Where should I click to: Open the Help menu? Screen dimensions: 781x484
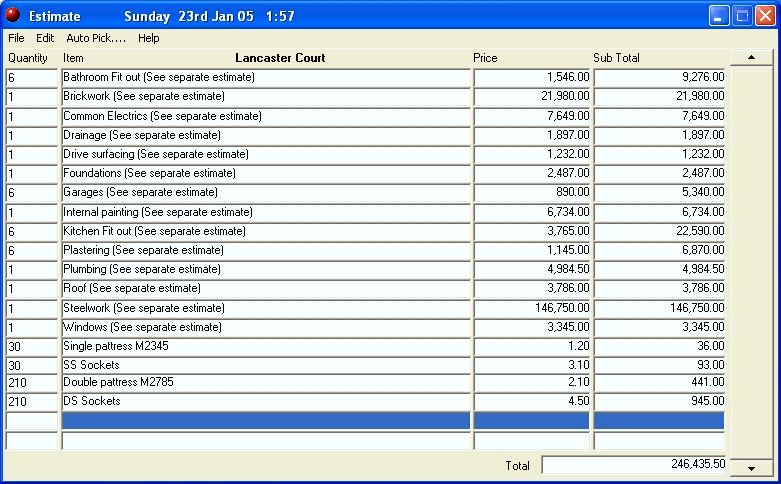(148, 38)
